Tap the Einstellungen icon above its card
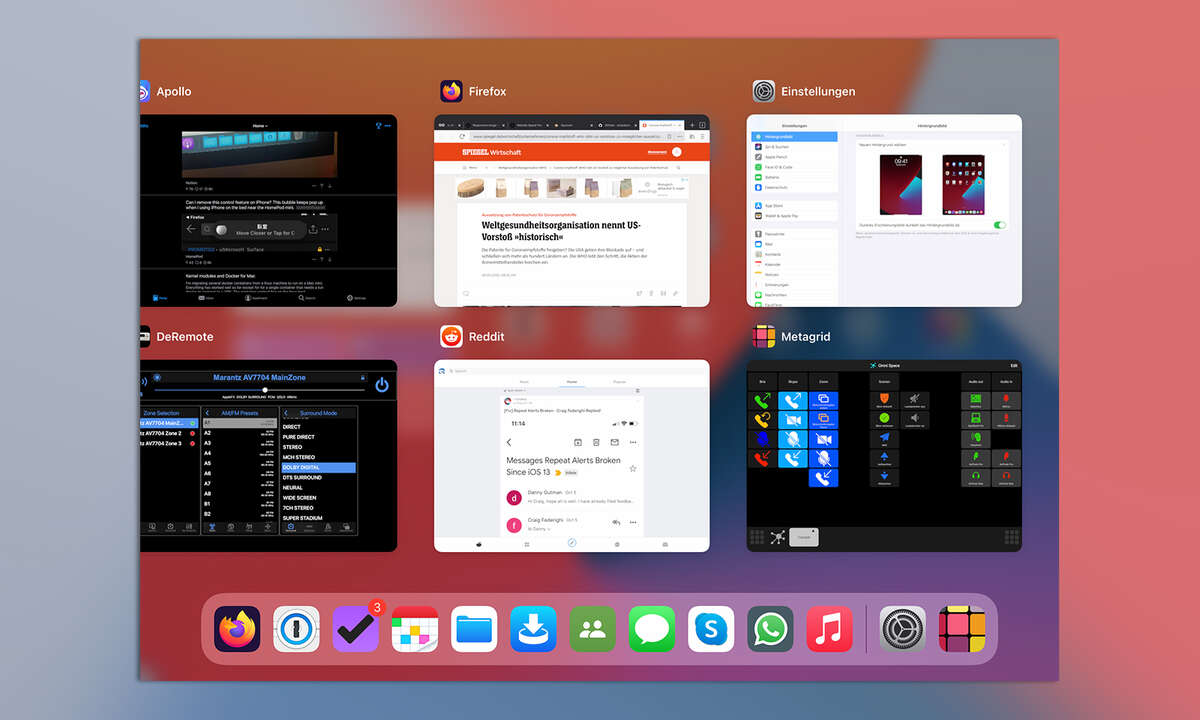The image size is (1200, 720). 764,91
